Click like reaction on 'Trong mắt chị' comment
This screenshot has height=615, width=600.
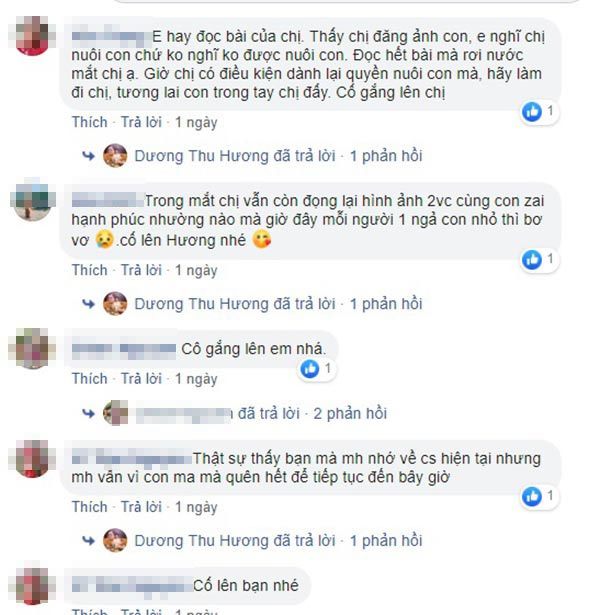click(532, 260)
